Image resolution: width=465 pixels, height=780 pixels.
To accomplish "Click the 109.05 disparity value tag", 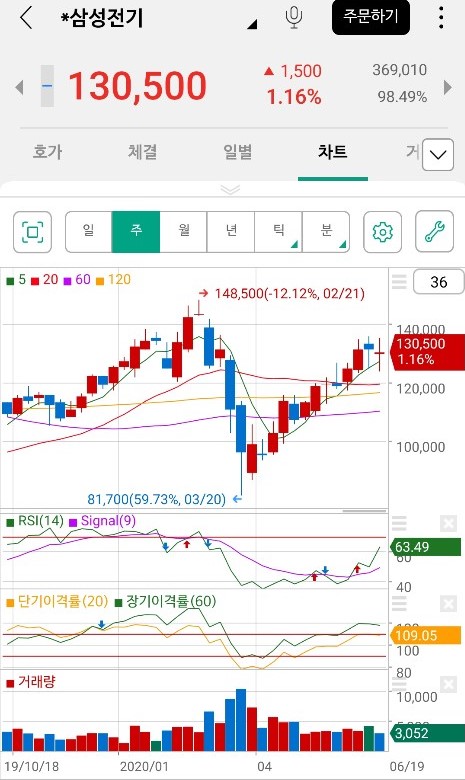I will [426, 636].
